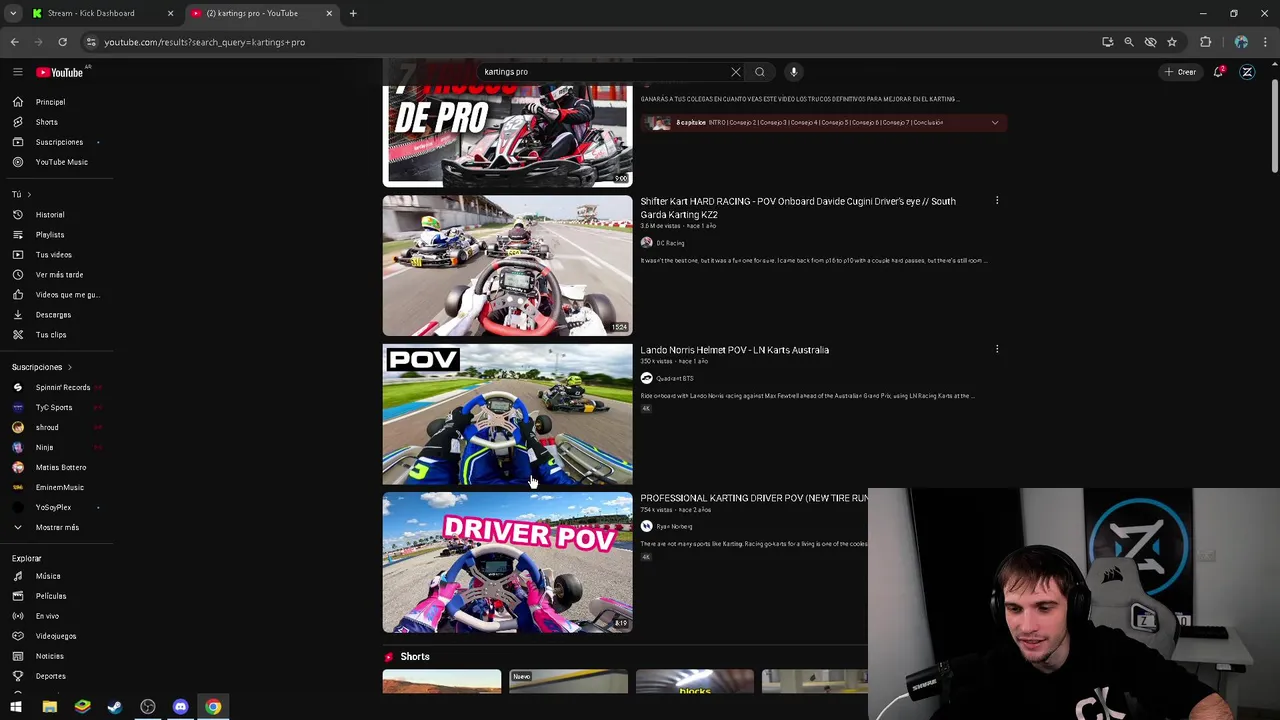Open Películas in the Explorar section

pyautogui.click(x=50, y=596)
